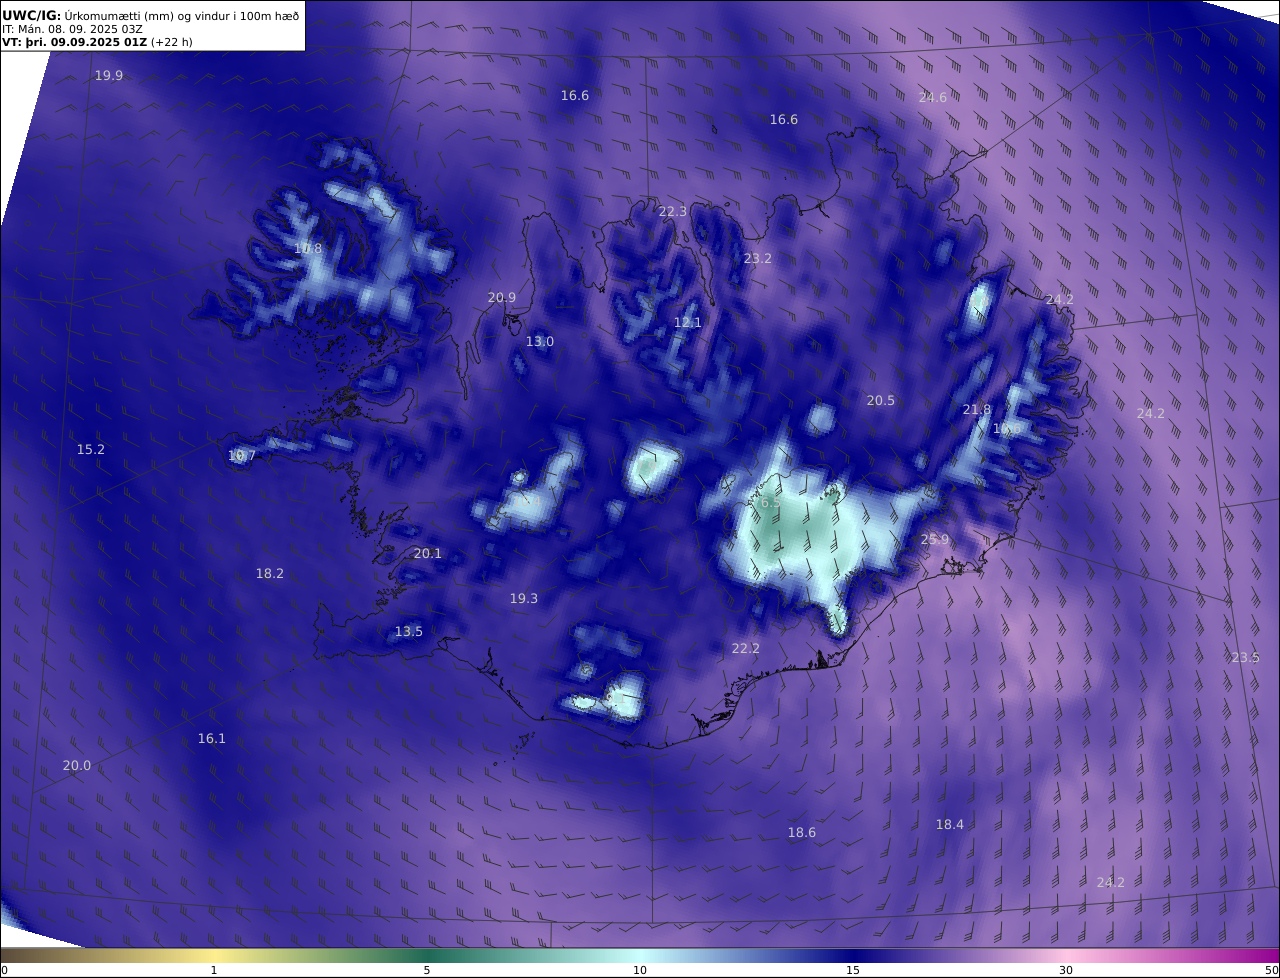
Task: Pick the 18.6 value label
Action: (x=802, y=833)
